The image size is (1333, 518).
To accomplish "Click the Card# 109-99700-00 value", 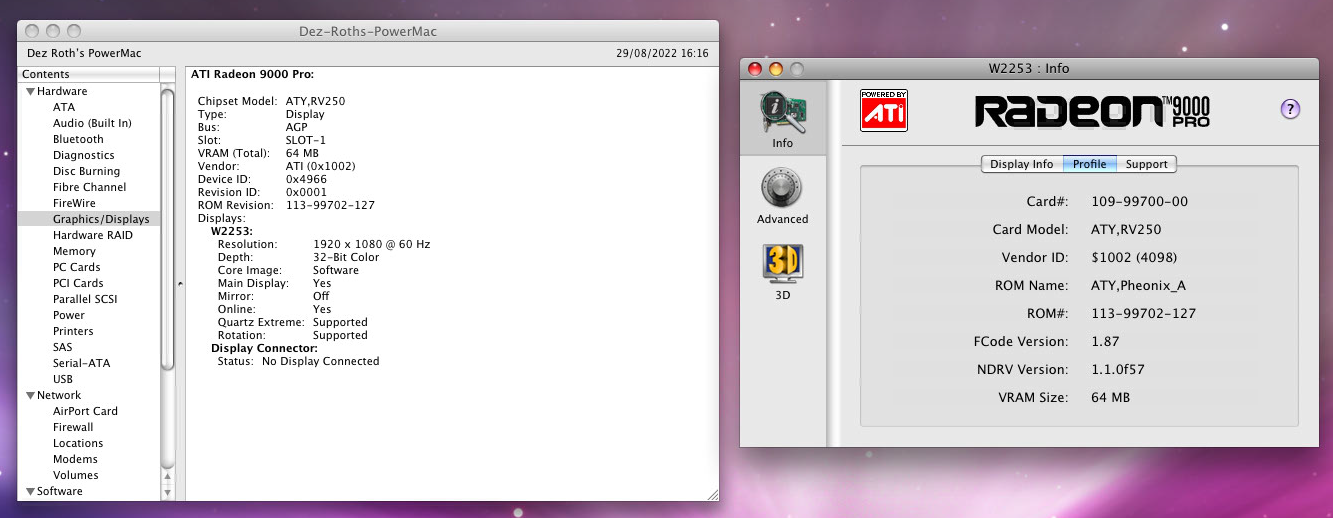I will (1139, 201).
